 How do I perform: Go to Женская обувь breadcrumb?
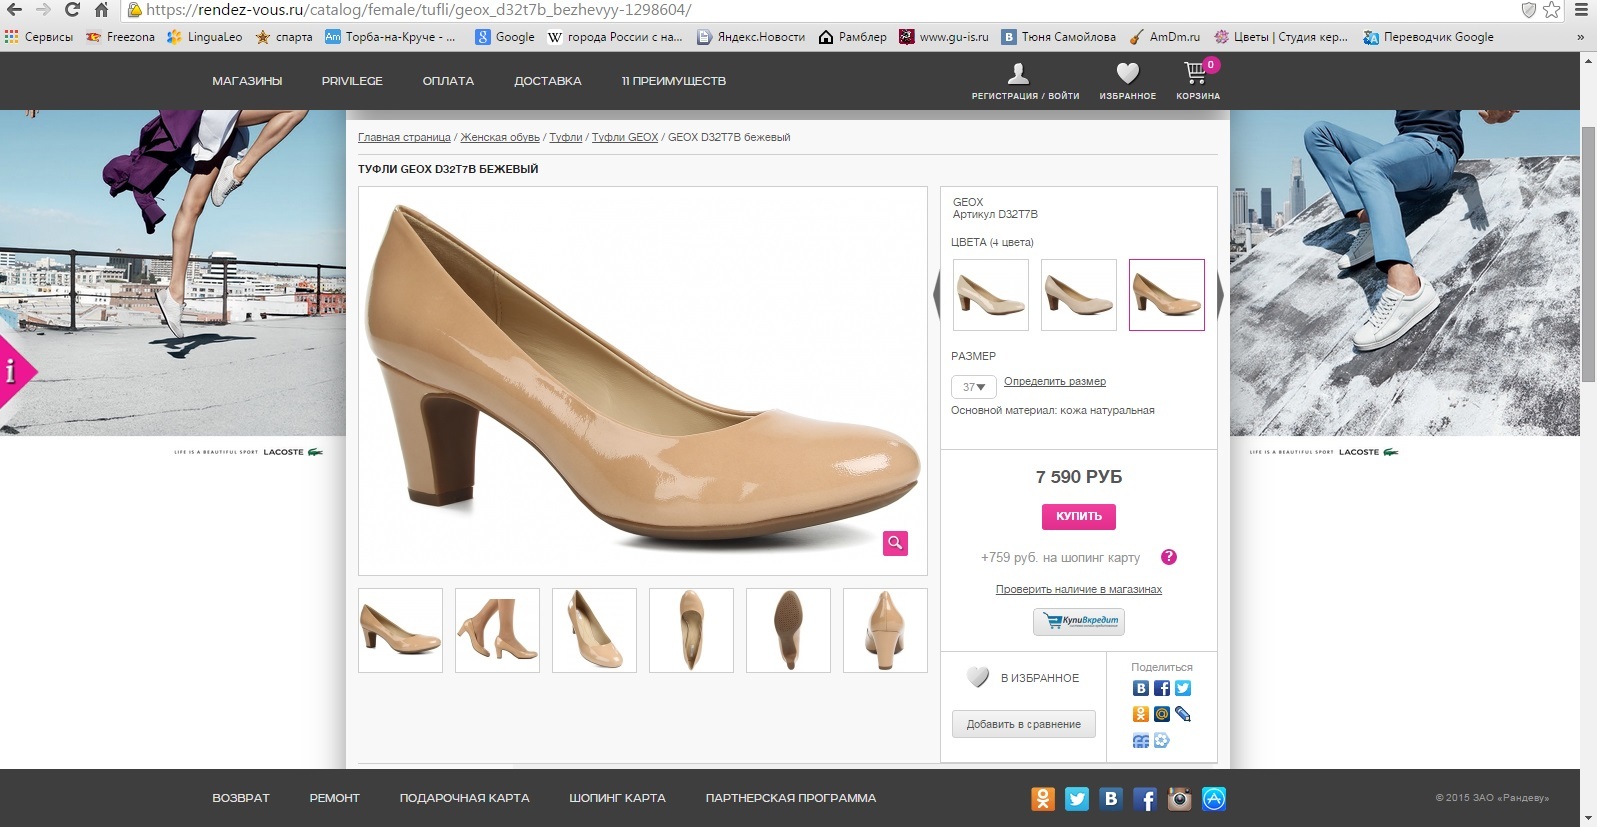point(500,137)
